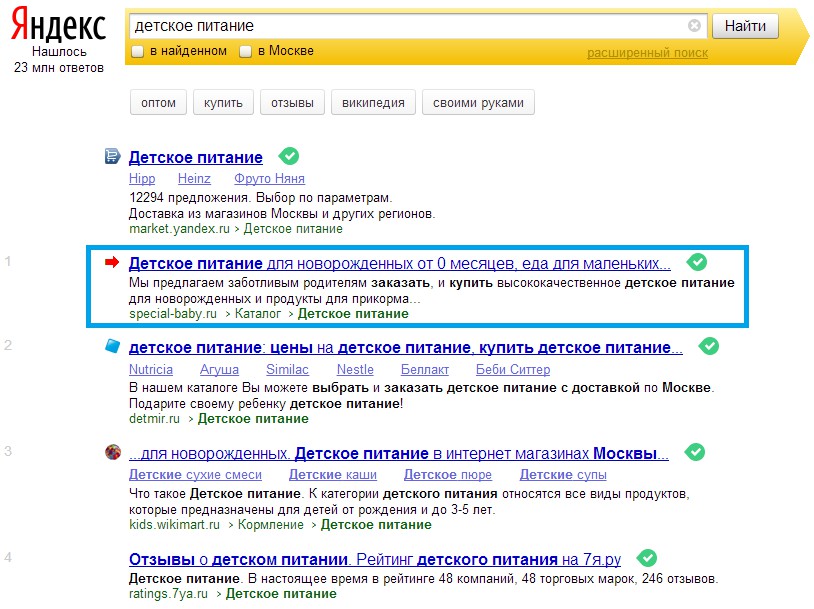Click 'Каталог' breadcrumb under special-baby.ru
Screen dimensions: 814x609
coord(257,314)
